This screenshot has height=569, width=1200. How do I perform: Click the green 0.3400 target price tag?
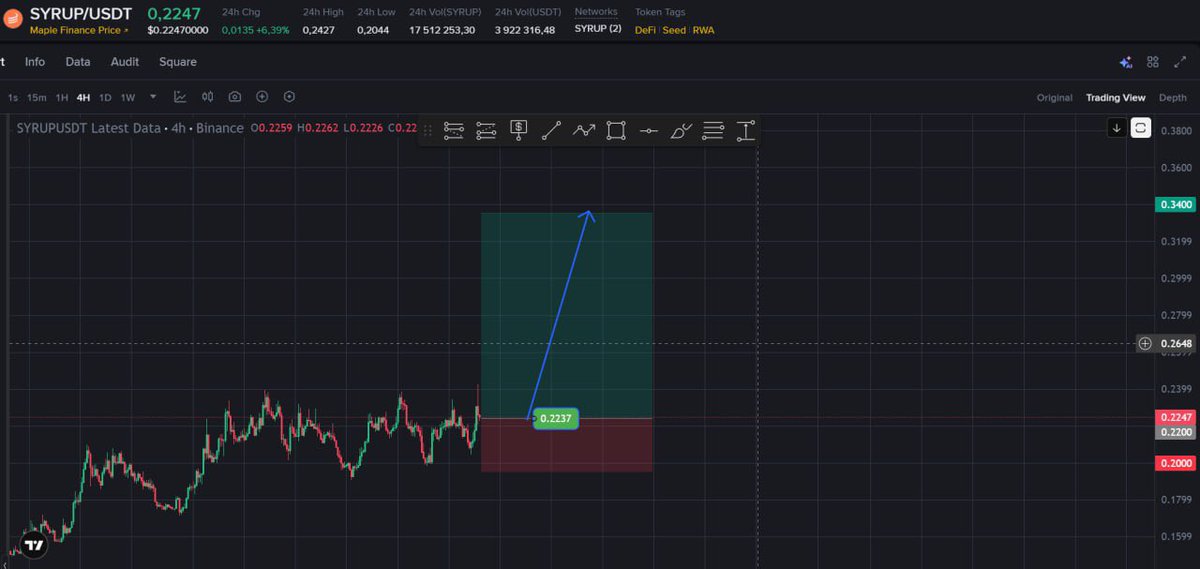(x=1175, y=204)
